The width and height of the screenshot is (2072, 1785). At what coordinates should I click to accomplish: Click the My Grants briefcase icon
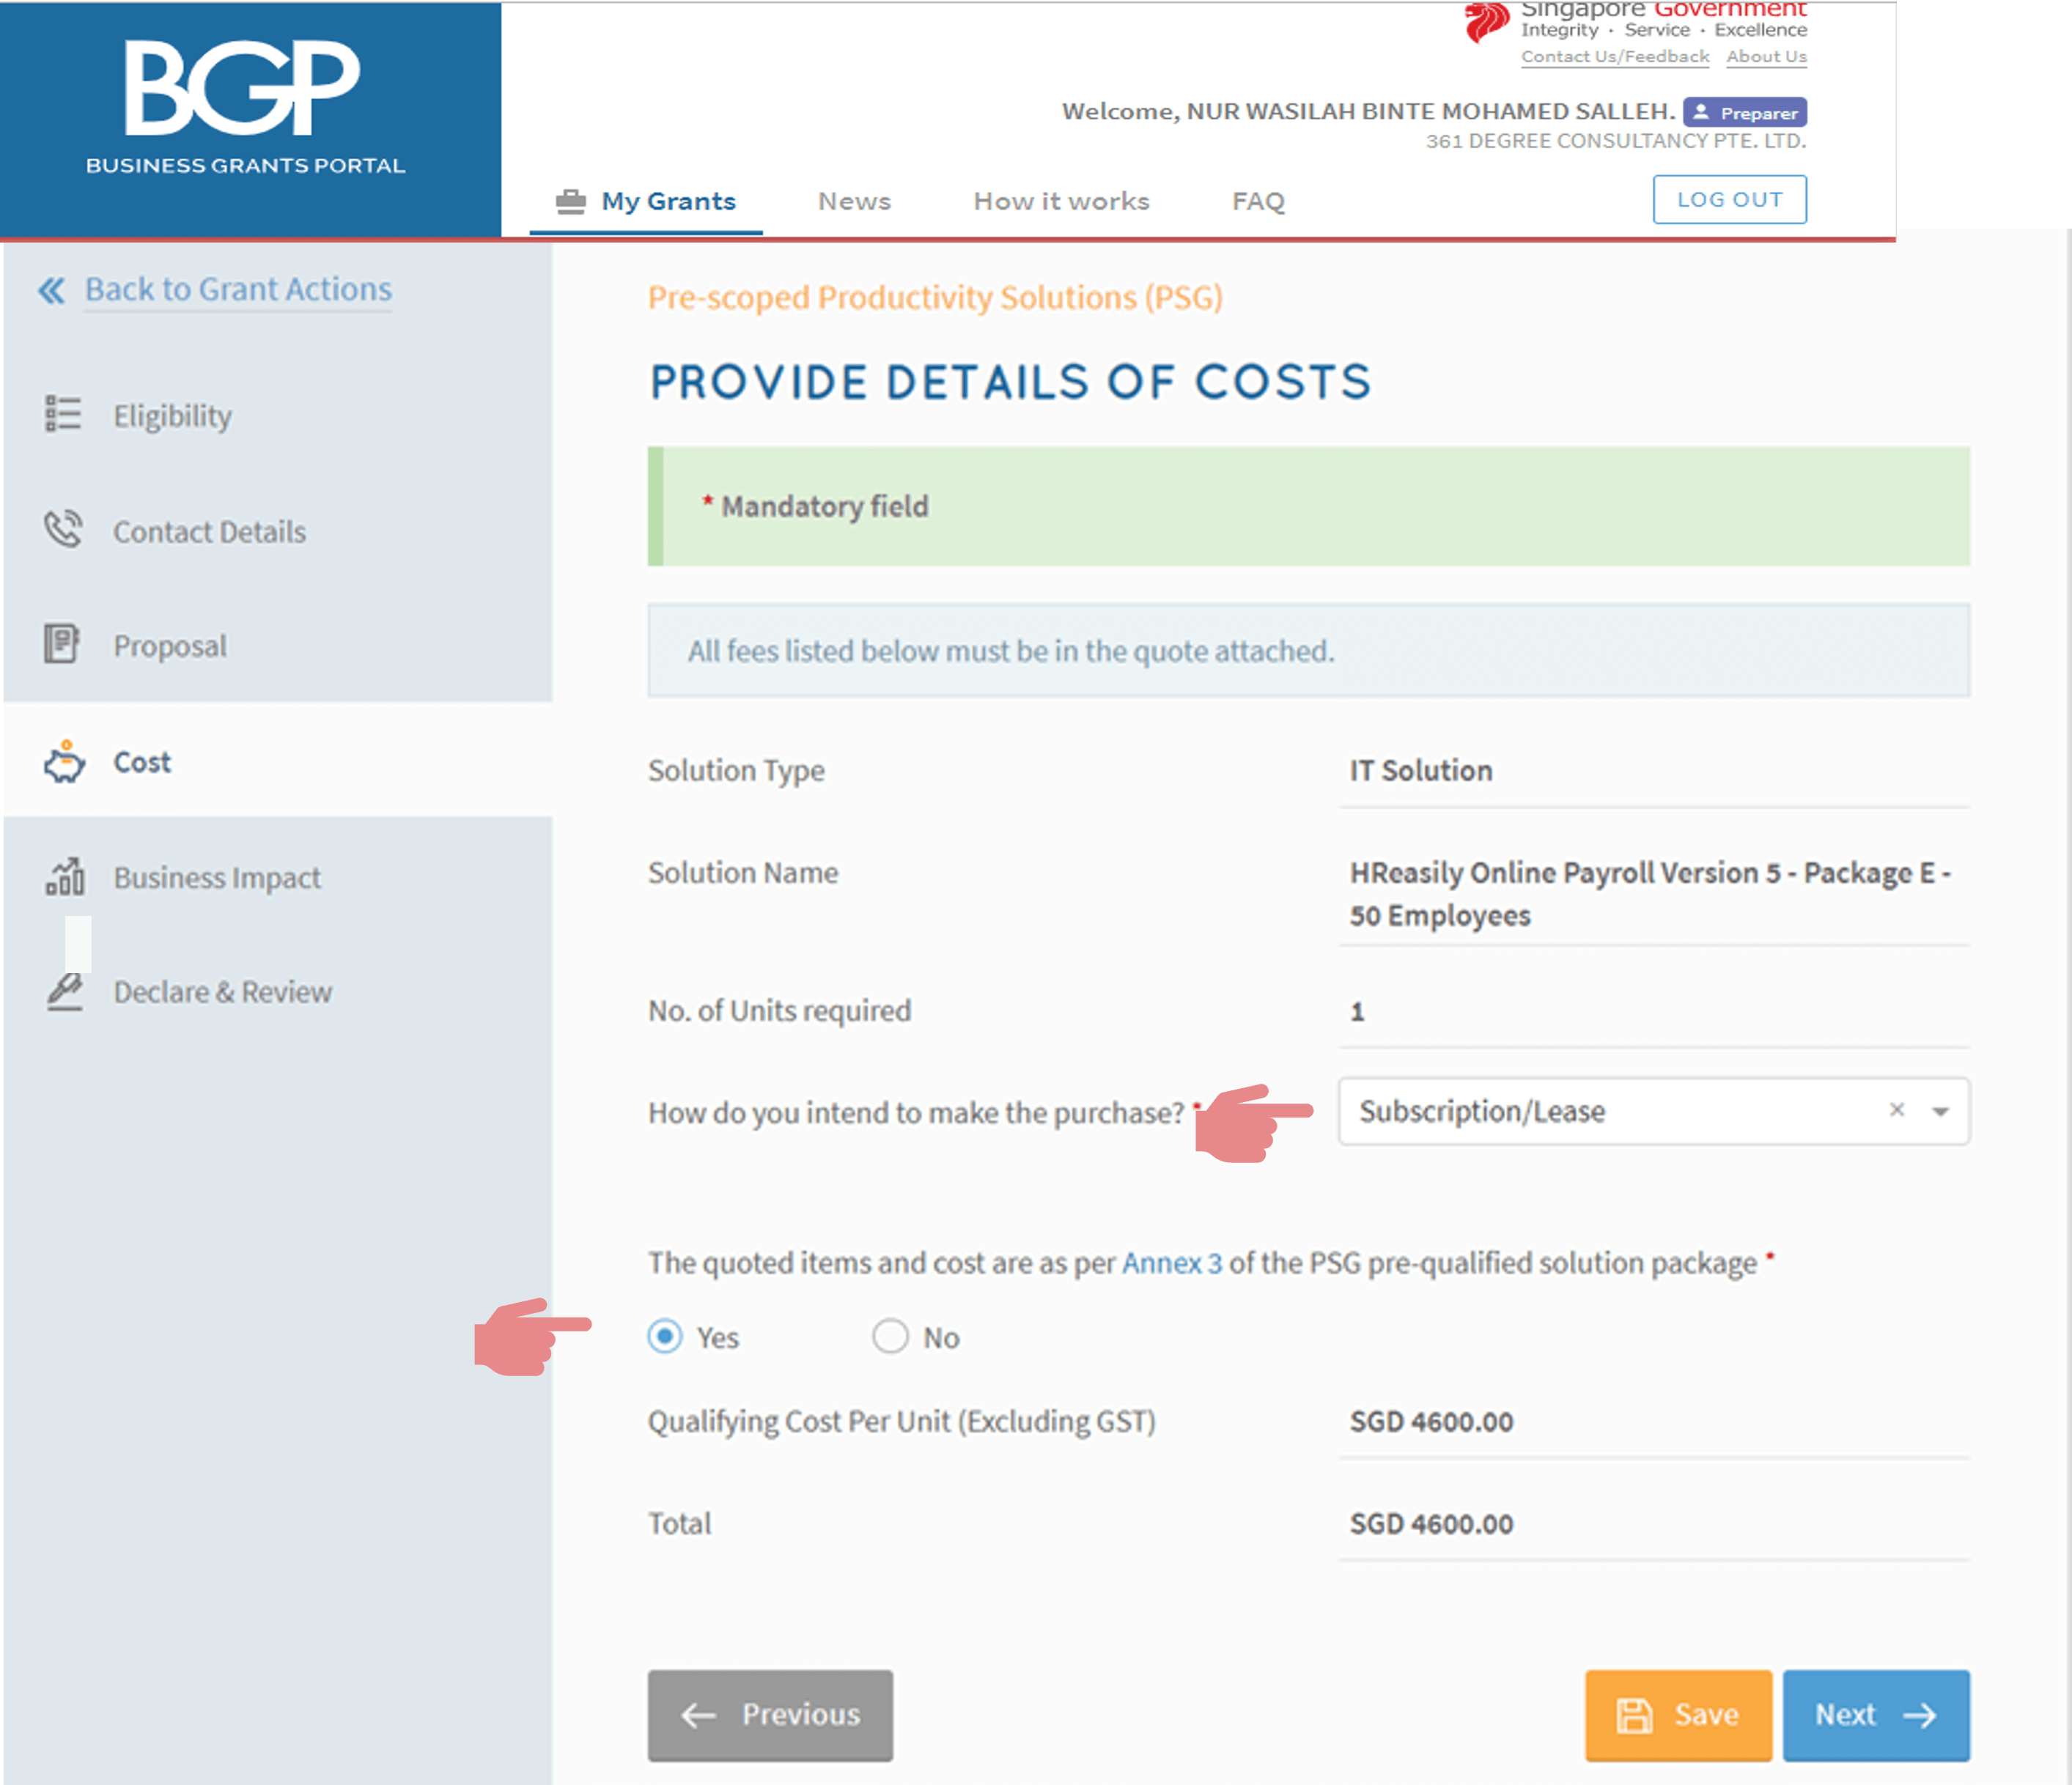(570, 202)
